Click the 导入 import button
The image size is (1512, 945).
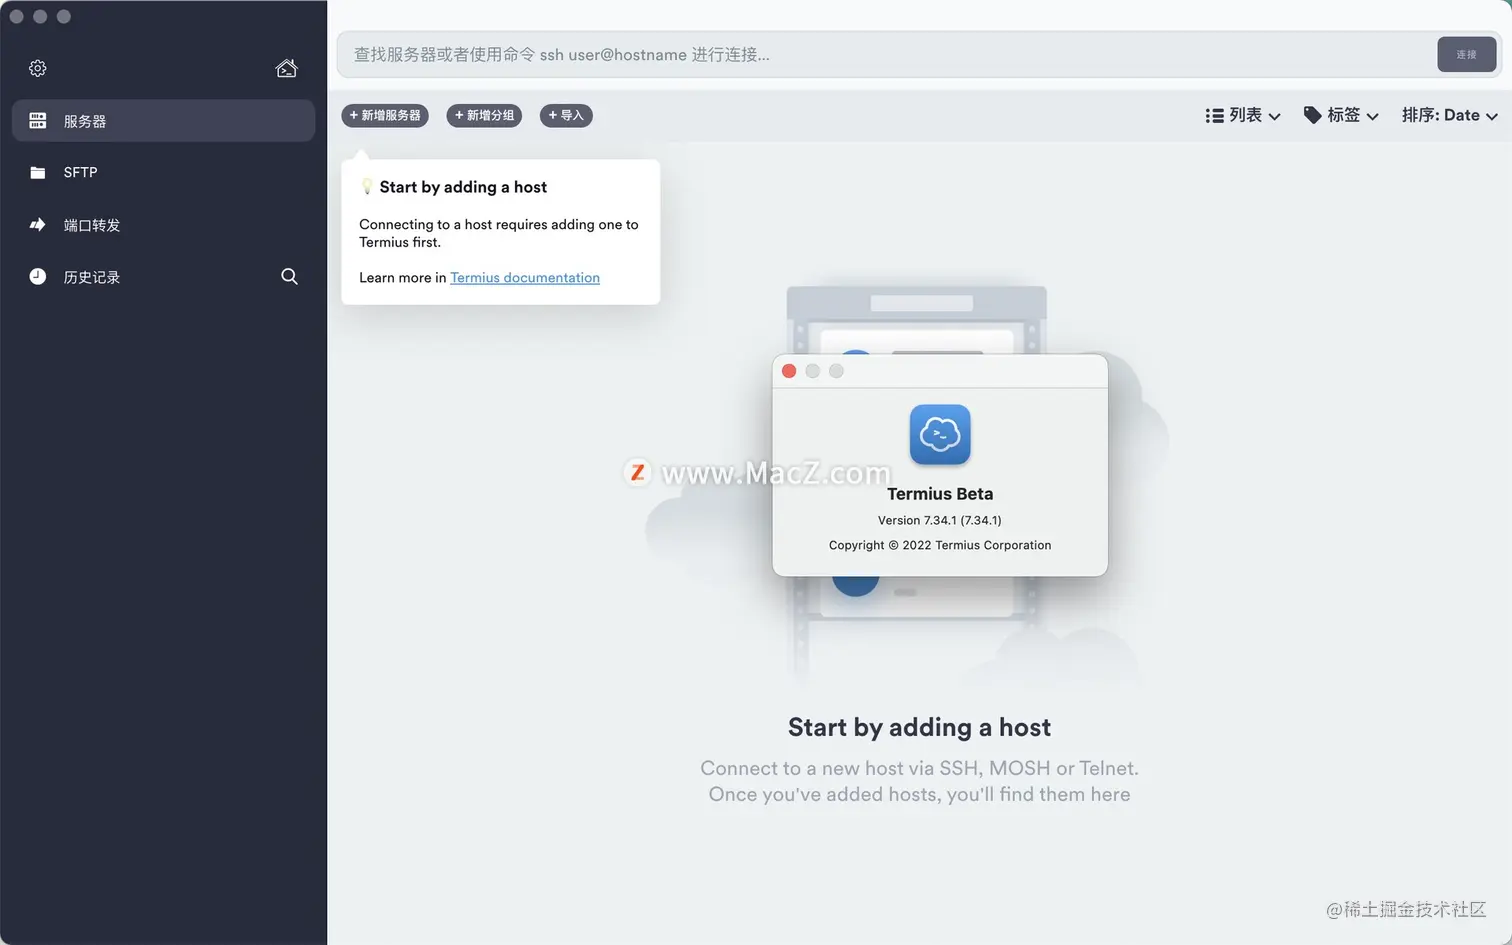[566, 116]
